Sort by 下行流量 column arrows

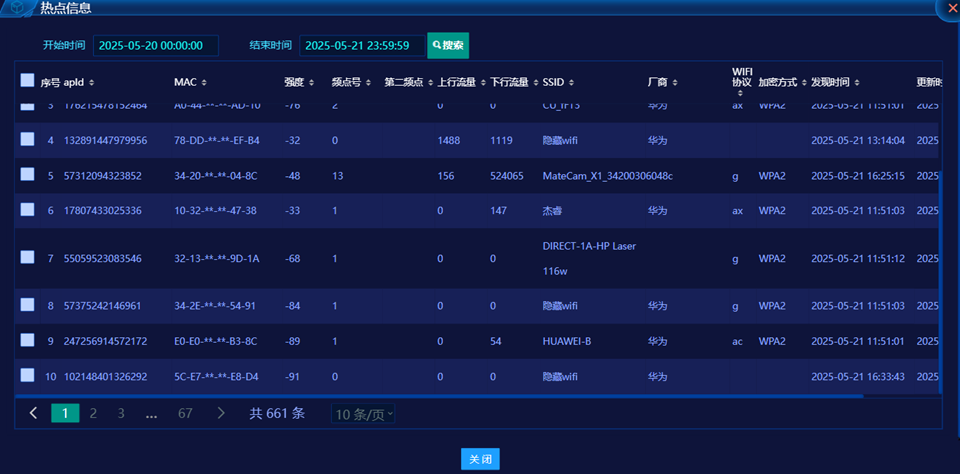click(x=534, y=83)
